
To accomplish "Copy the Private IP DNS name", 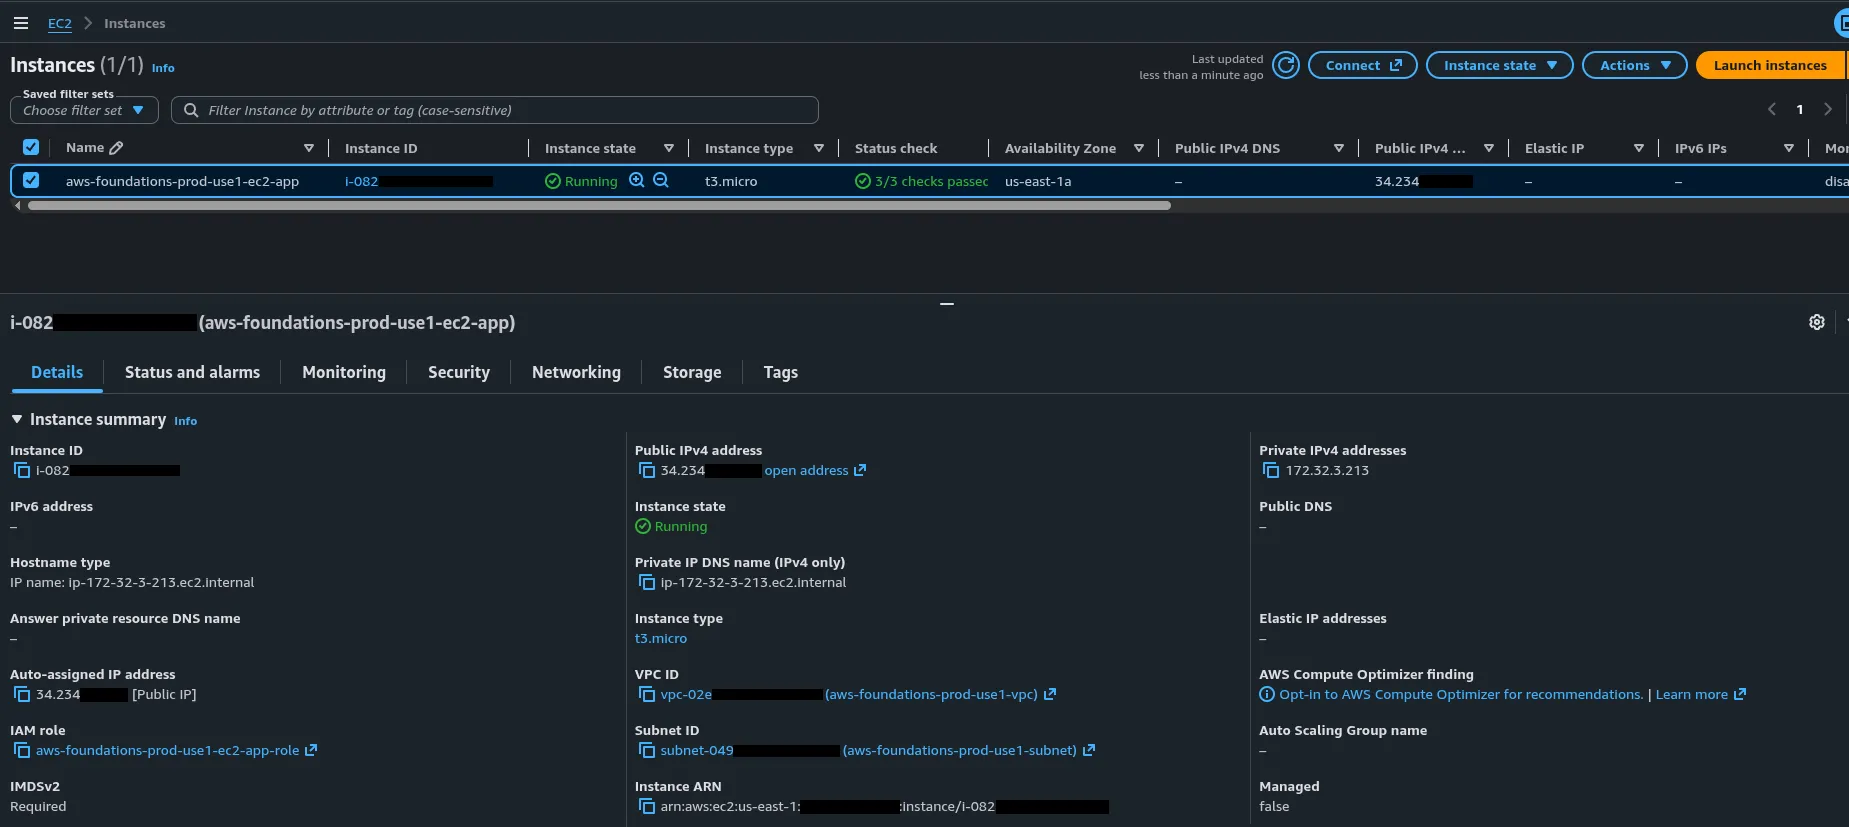I will 647,582.
